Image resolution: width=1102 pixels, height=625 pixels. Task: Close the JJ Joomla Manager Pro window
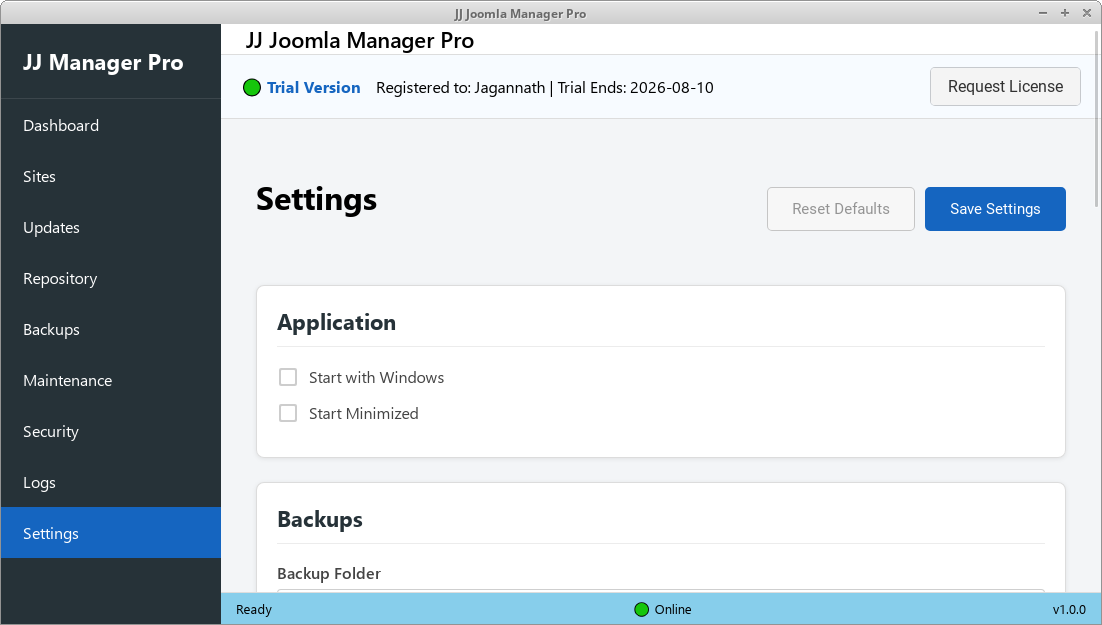pyautogui.click(x=1087, y=13)
